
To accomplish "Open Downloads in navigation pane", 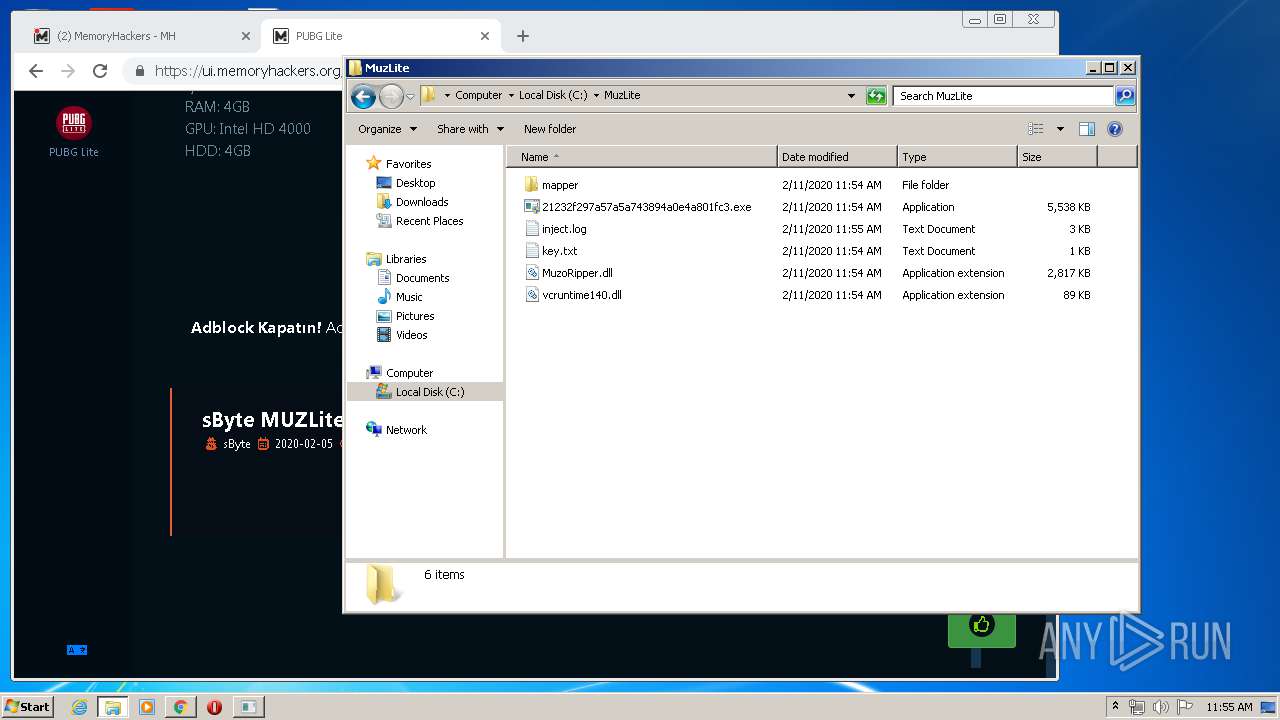I will (x=421, y=202).
